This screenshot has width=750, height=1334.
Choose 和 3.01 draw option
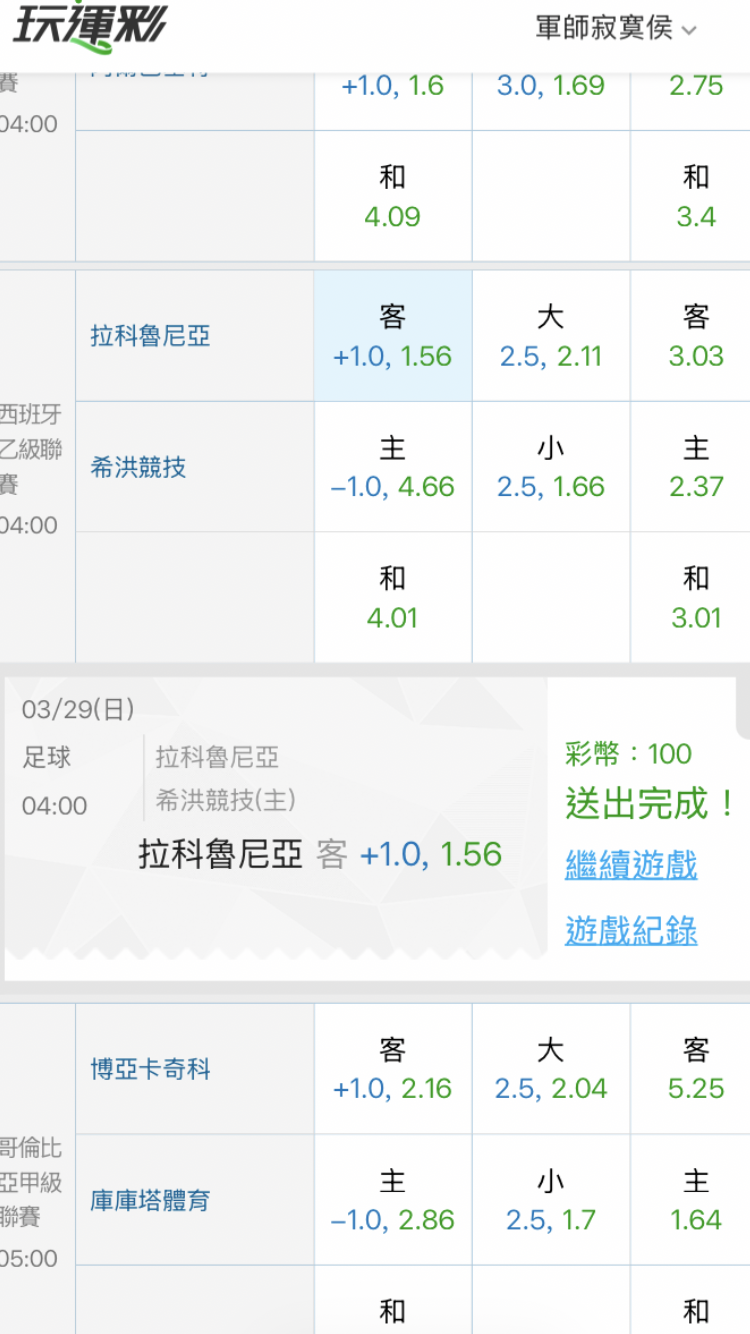(x=695, y=597)
